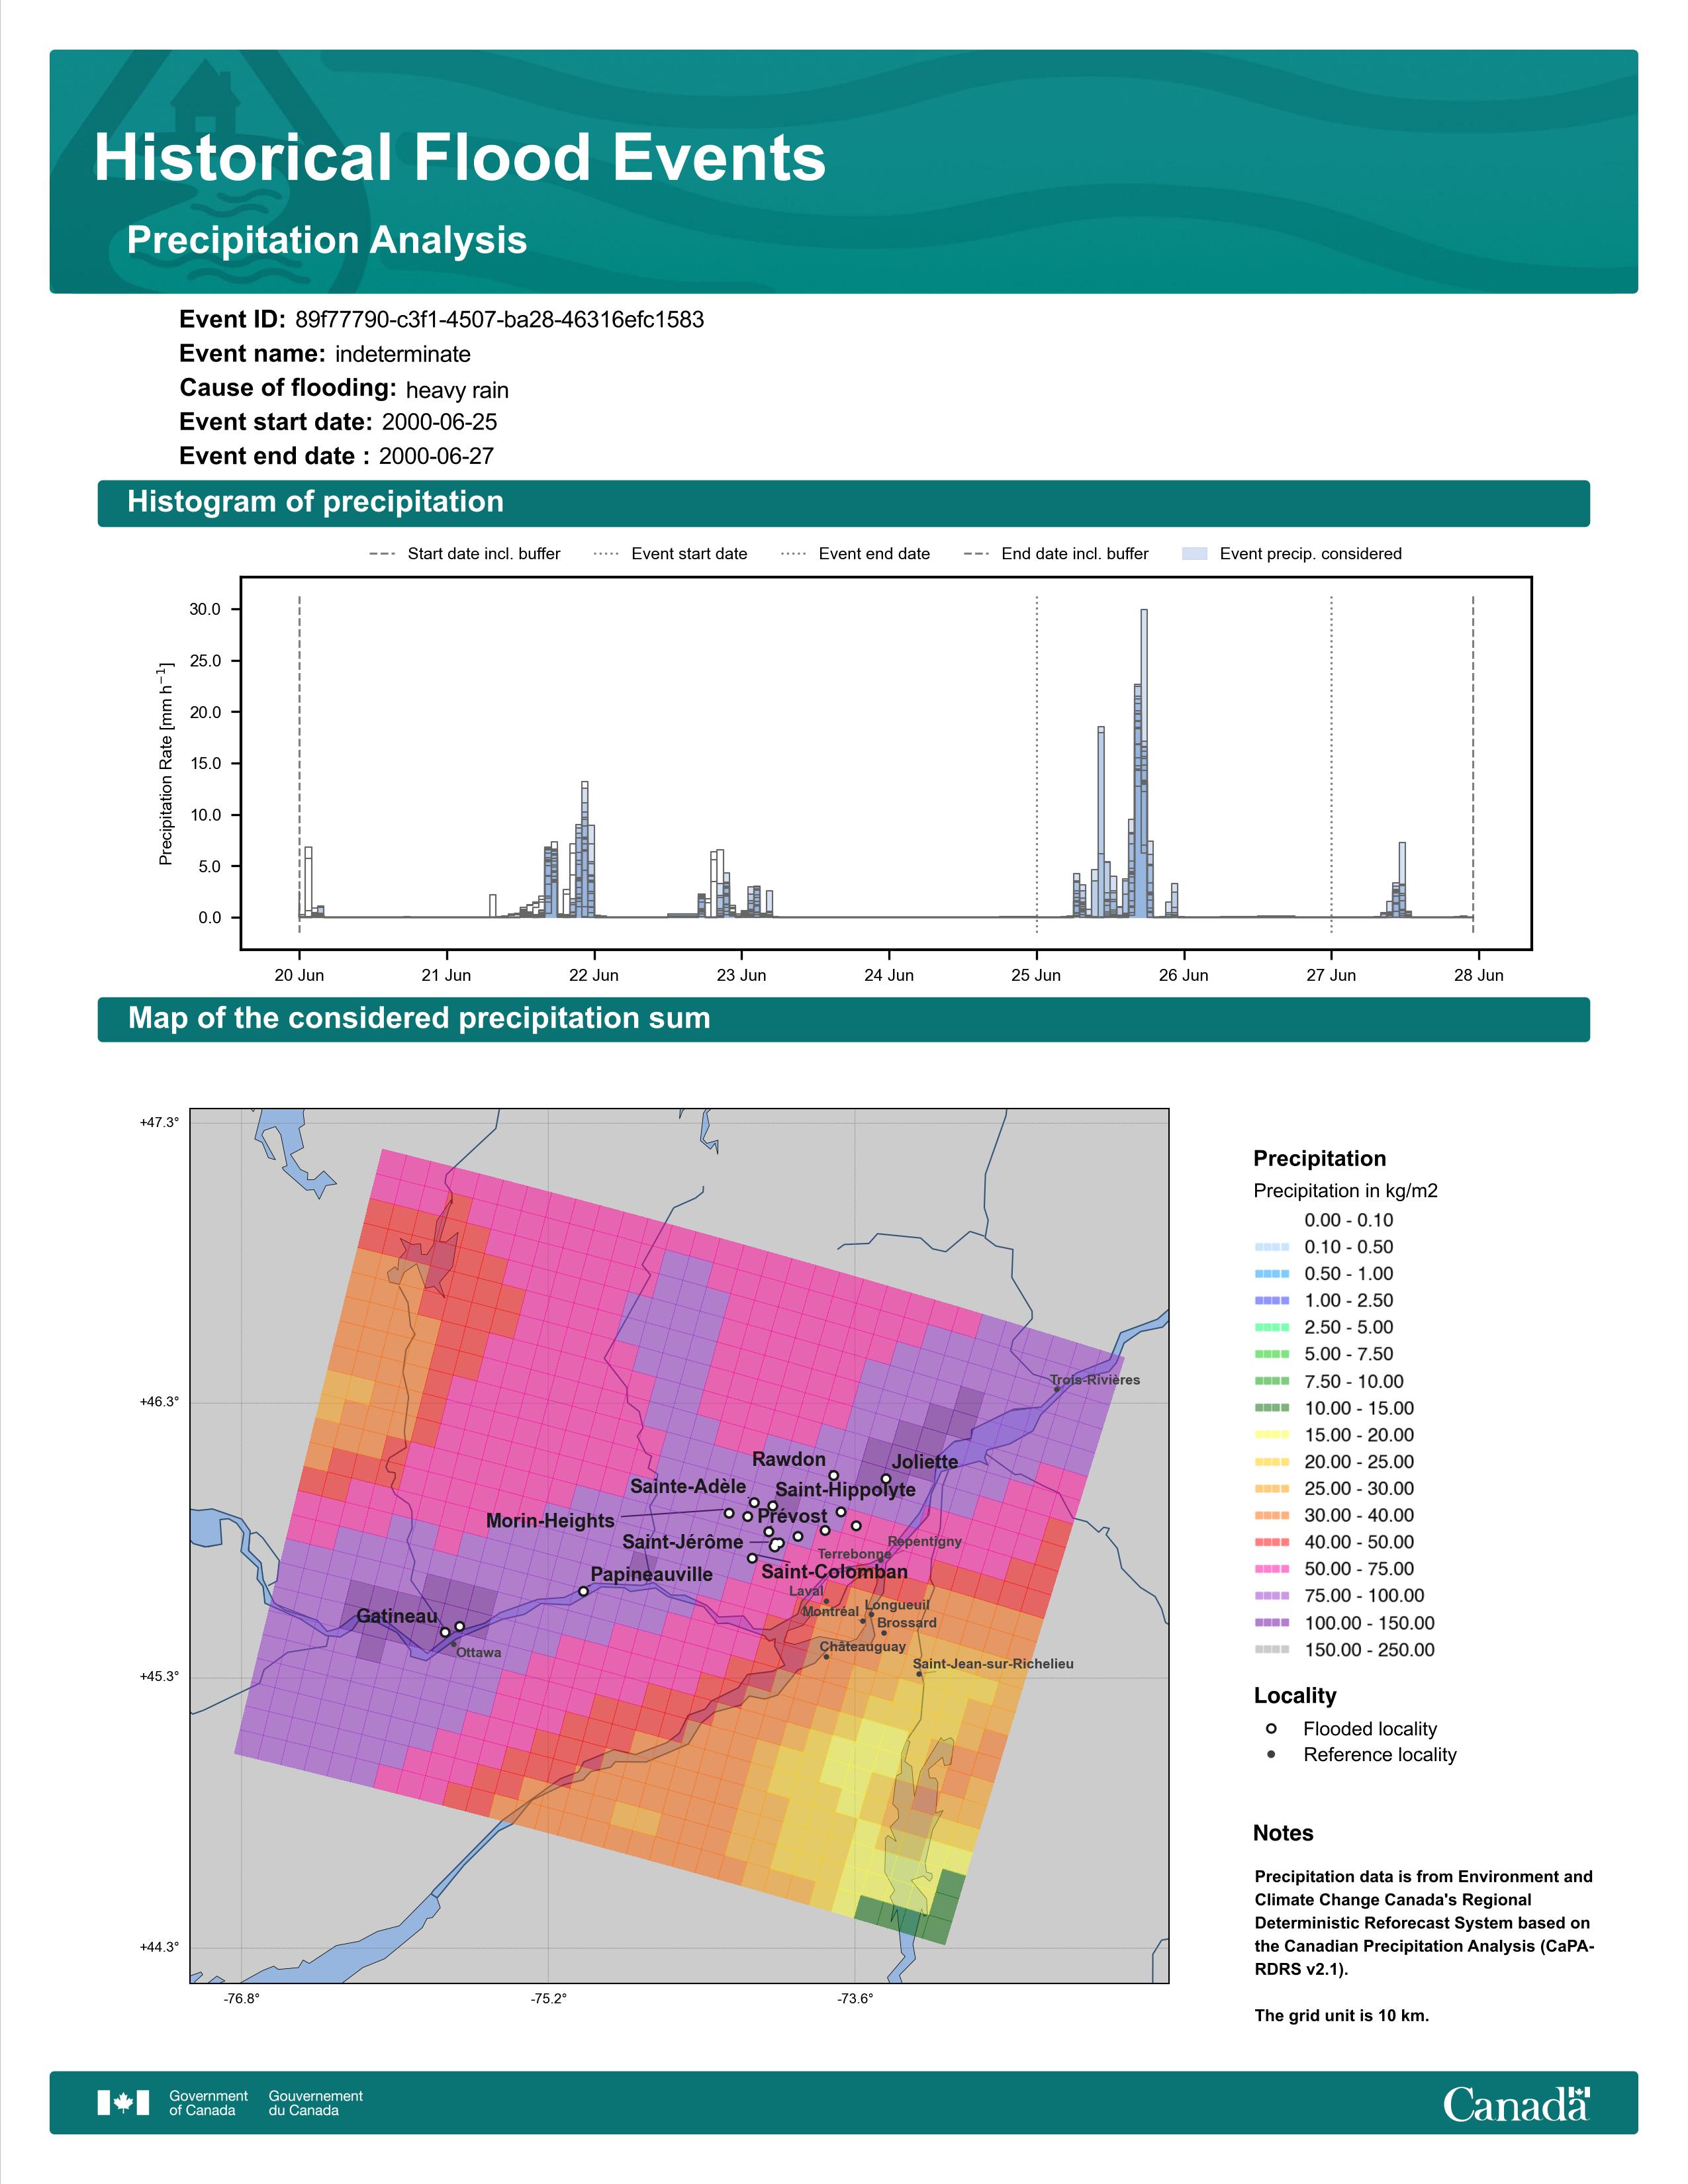Select the 75.00 - 100.00 precipitation swatch
The width and height of the screenshot is (1688, 2184).
(x=1272, y=1596)
